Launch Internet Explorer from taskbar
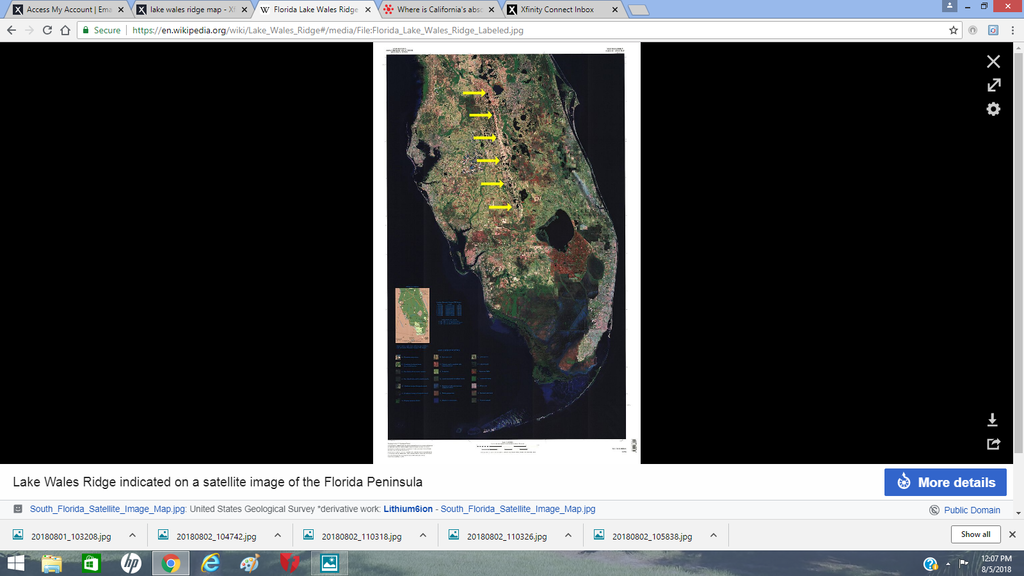 pos(210,563)
